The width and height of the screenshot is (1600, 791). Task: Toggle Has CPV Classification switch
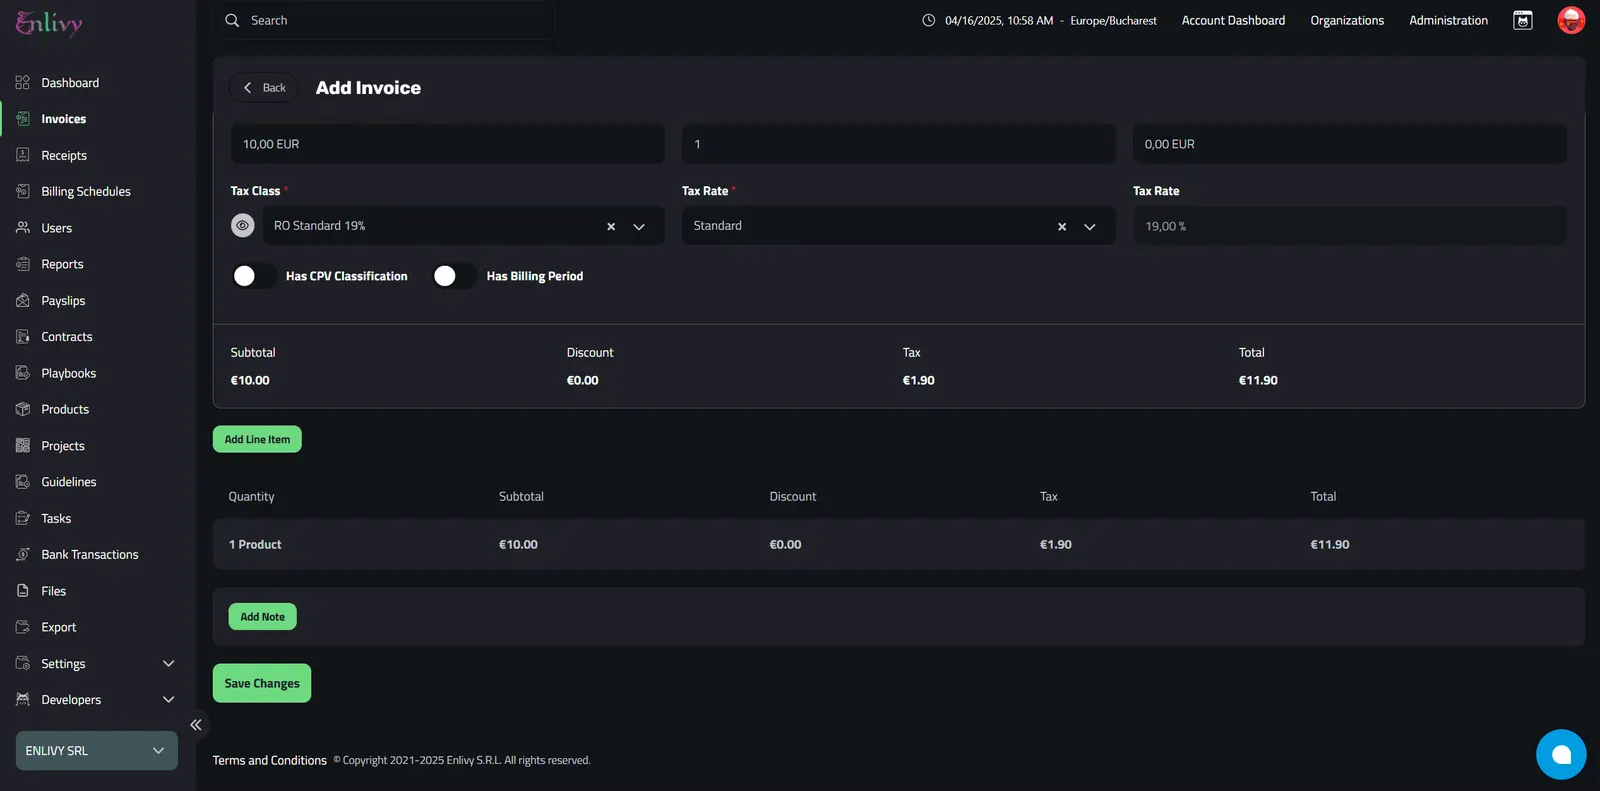pyautogui.click(x=254, y=276)
